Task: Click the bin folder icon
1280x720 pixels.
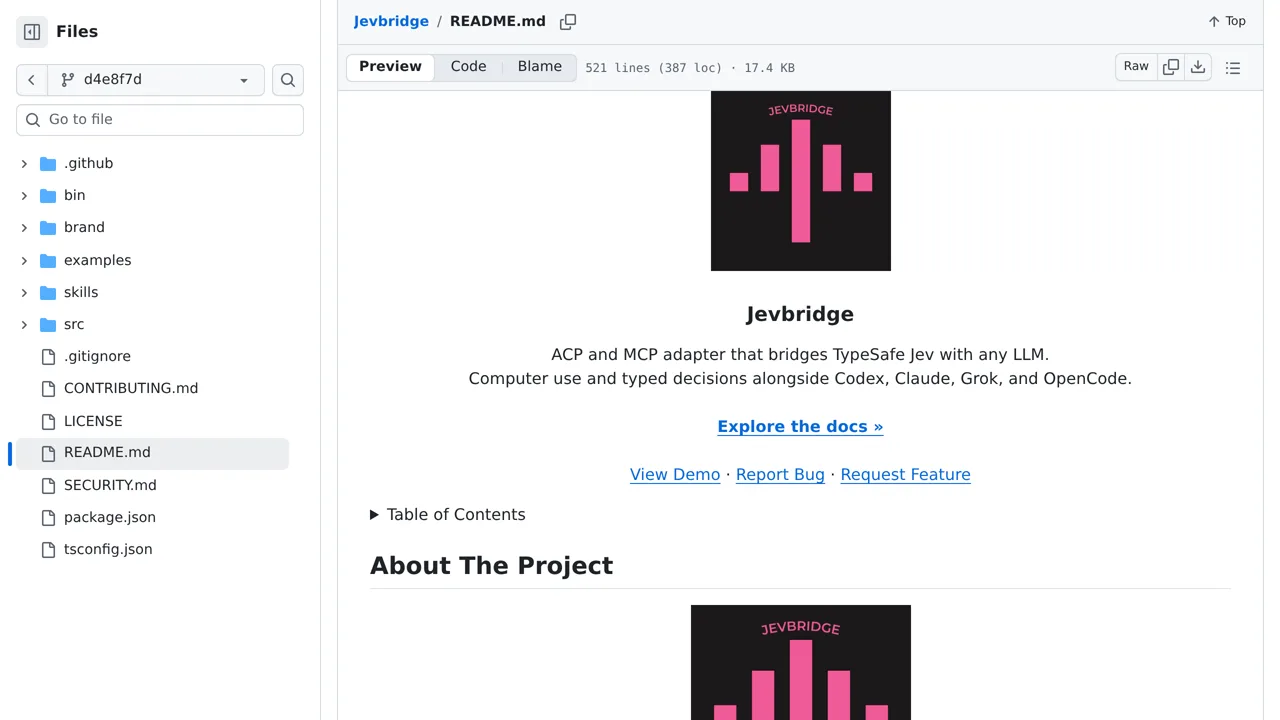Action: (48, 195)
